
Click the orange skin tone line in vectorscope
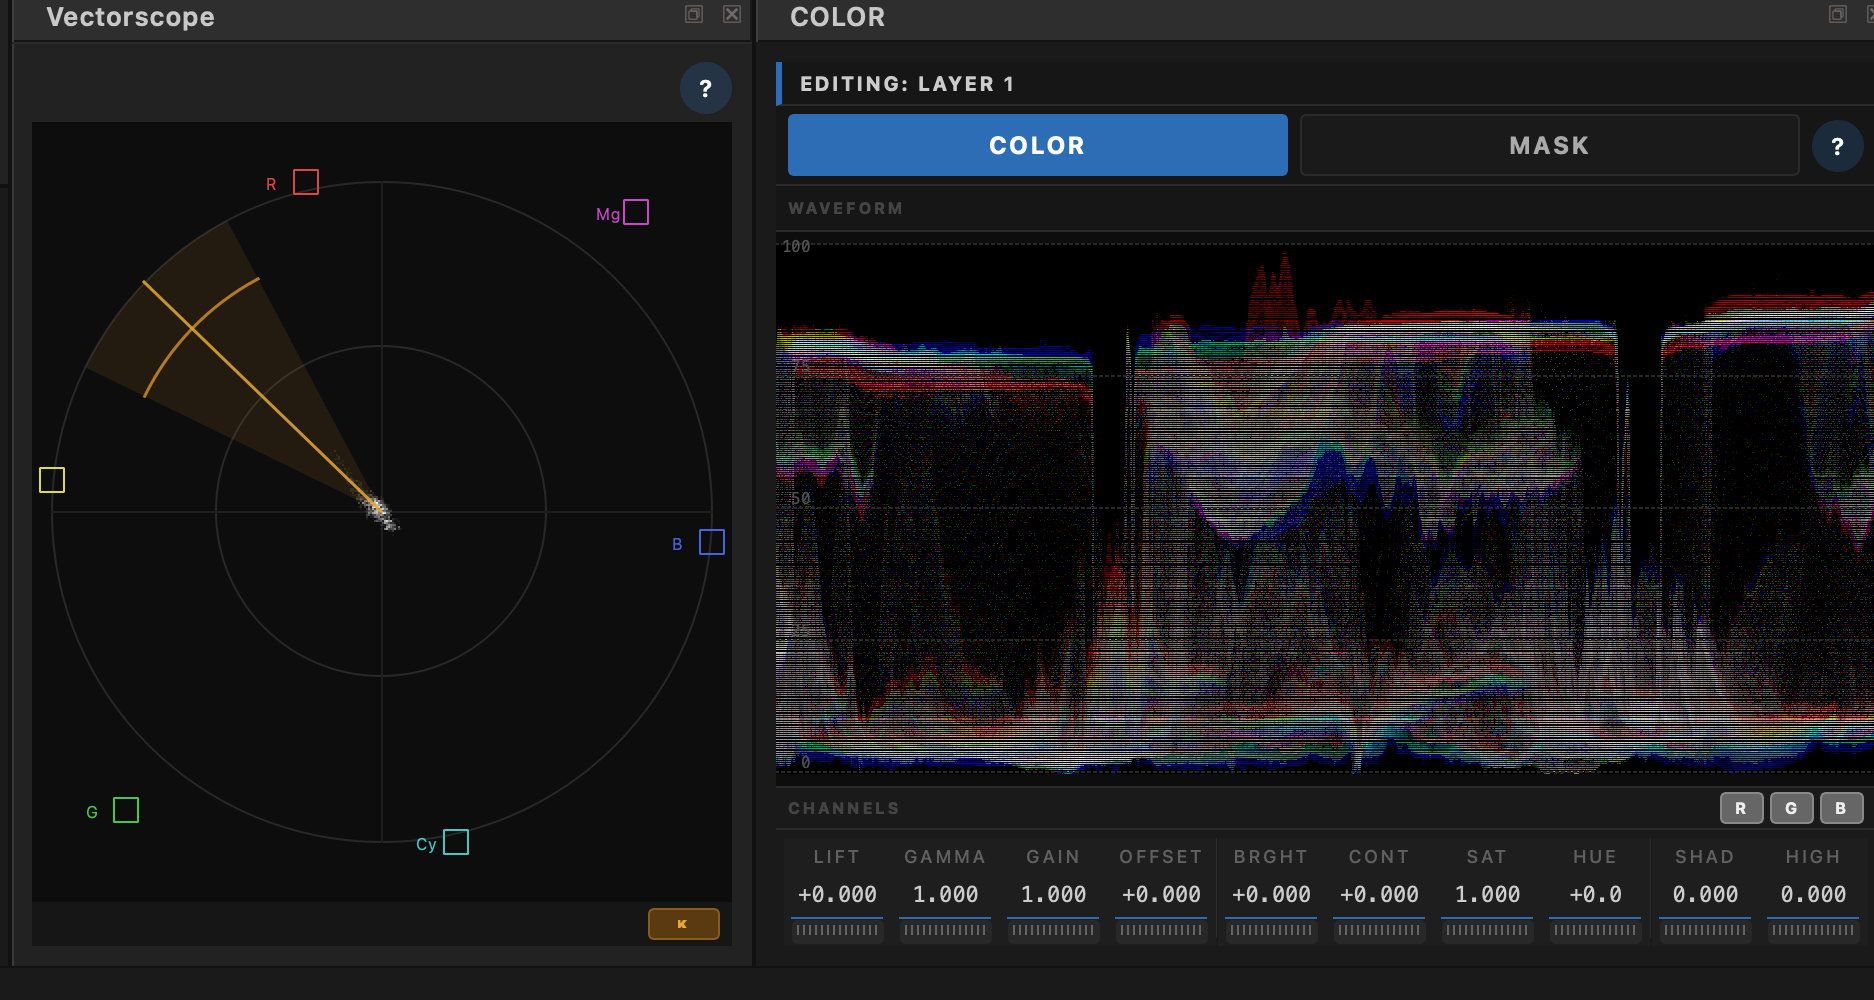click(x=261, y=396)
